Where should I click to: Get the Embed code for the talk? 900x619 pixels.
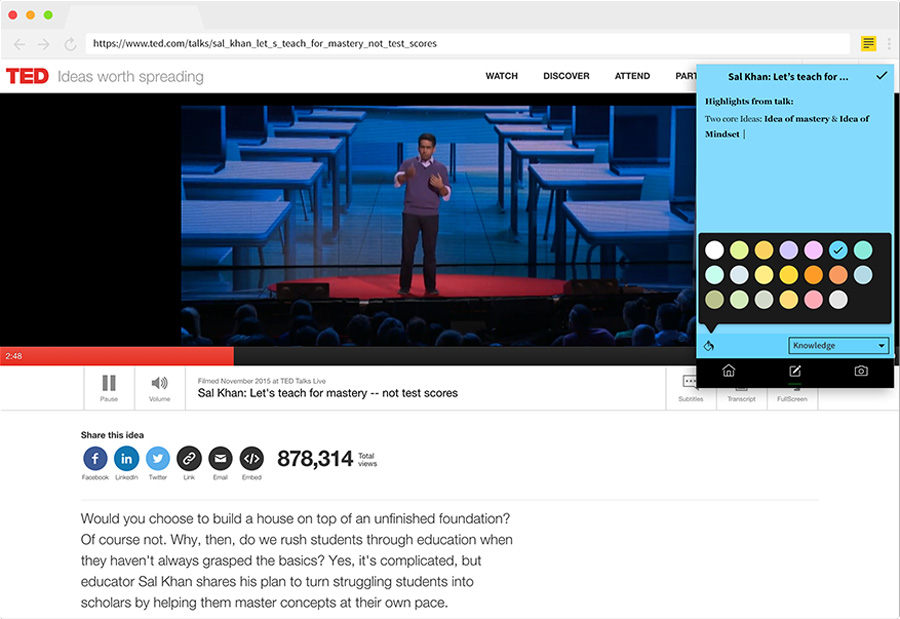coord(252,459)
